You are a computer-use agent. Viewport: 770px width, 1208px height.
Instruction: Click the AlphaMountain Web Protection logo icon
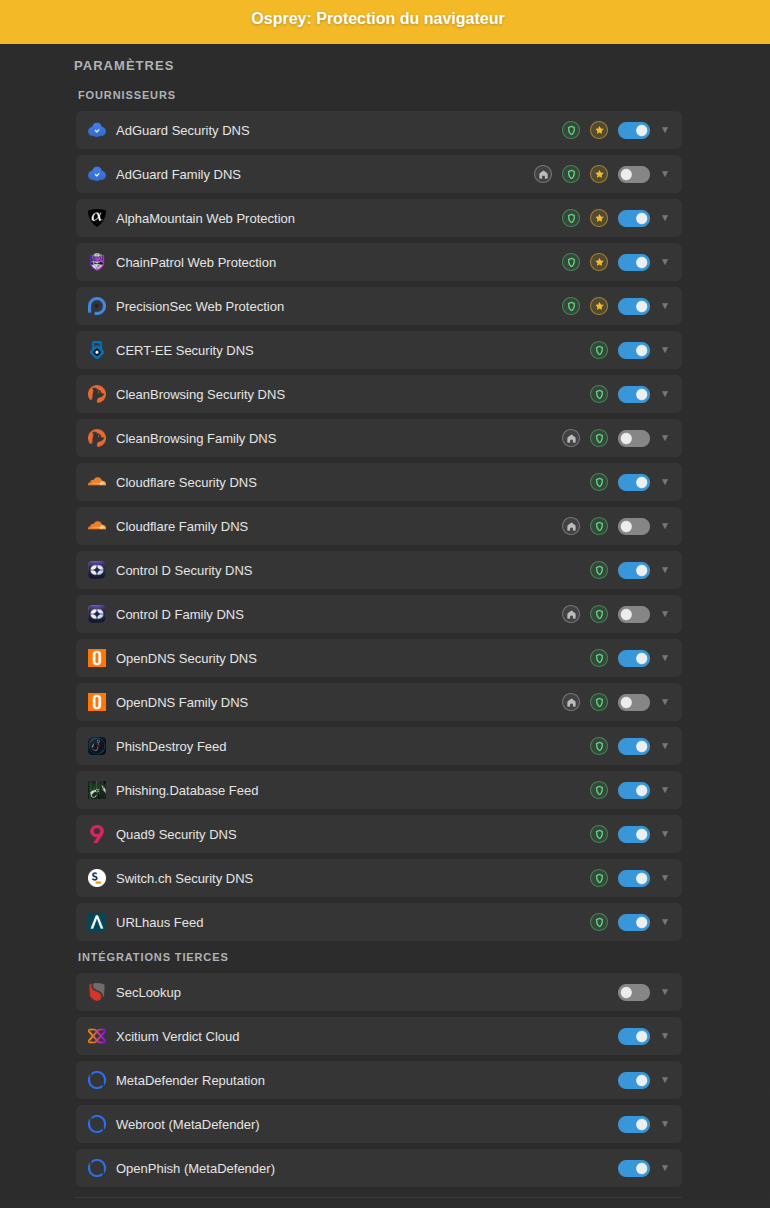97,218
